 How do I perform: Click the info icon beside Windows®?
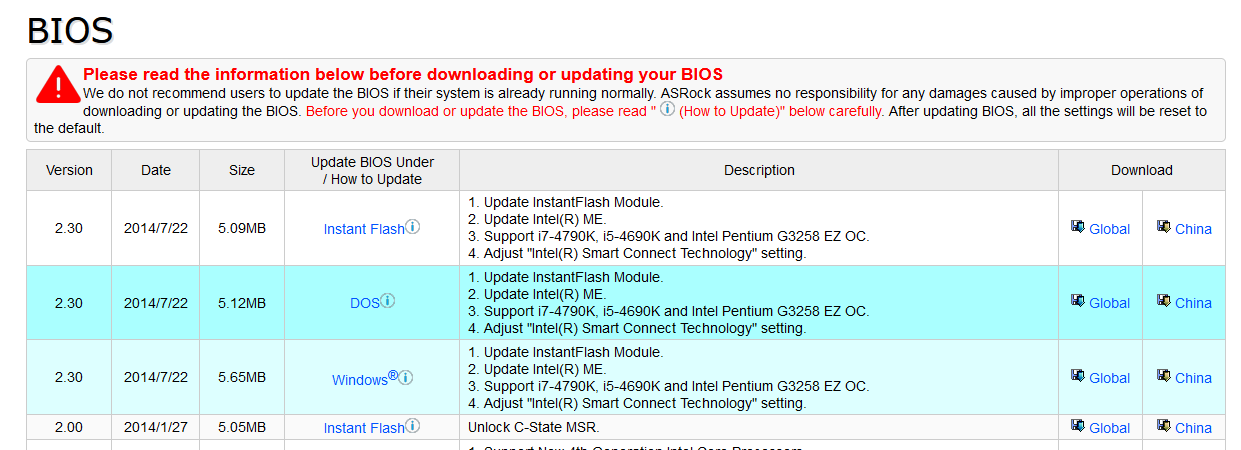406,378
